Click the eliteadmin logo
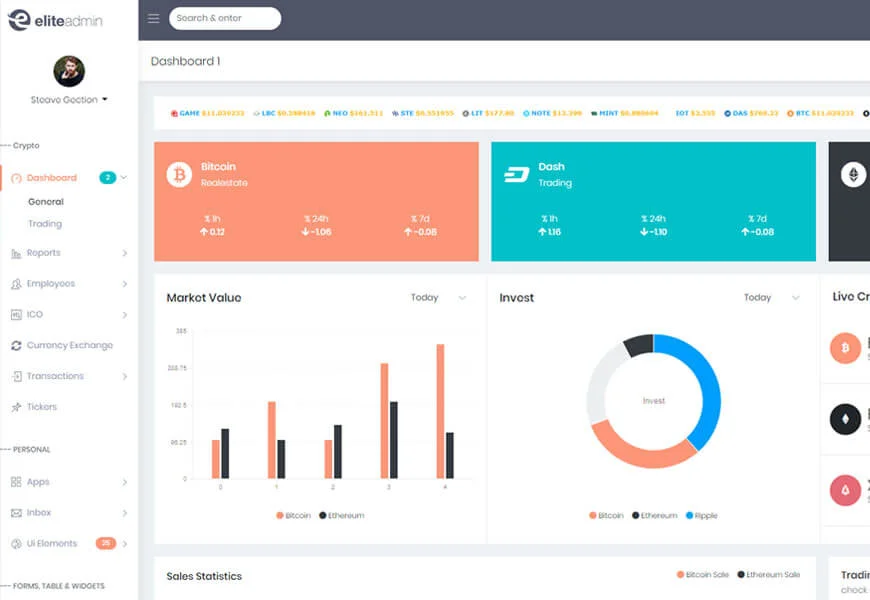 coord(55,21)
